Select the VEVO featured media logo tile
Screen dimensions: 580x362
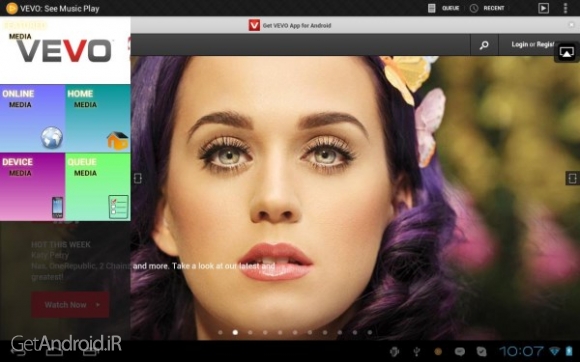[x=65, y=50]
